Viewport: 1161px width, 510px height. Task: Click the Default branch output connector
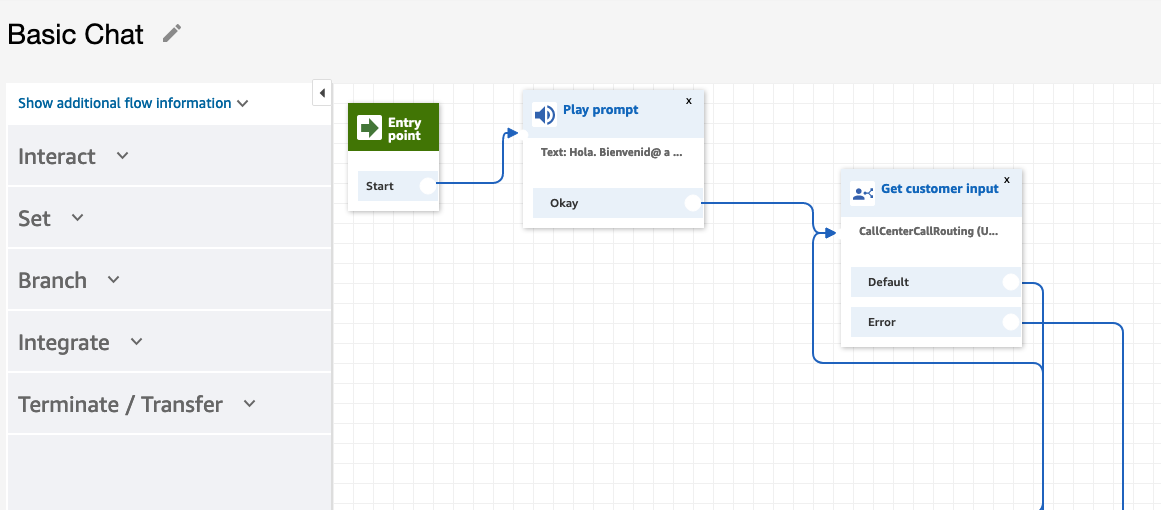1011,282
